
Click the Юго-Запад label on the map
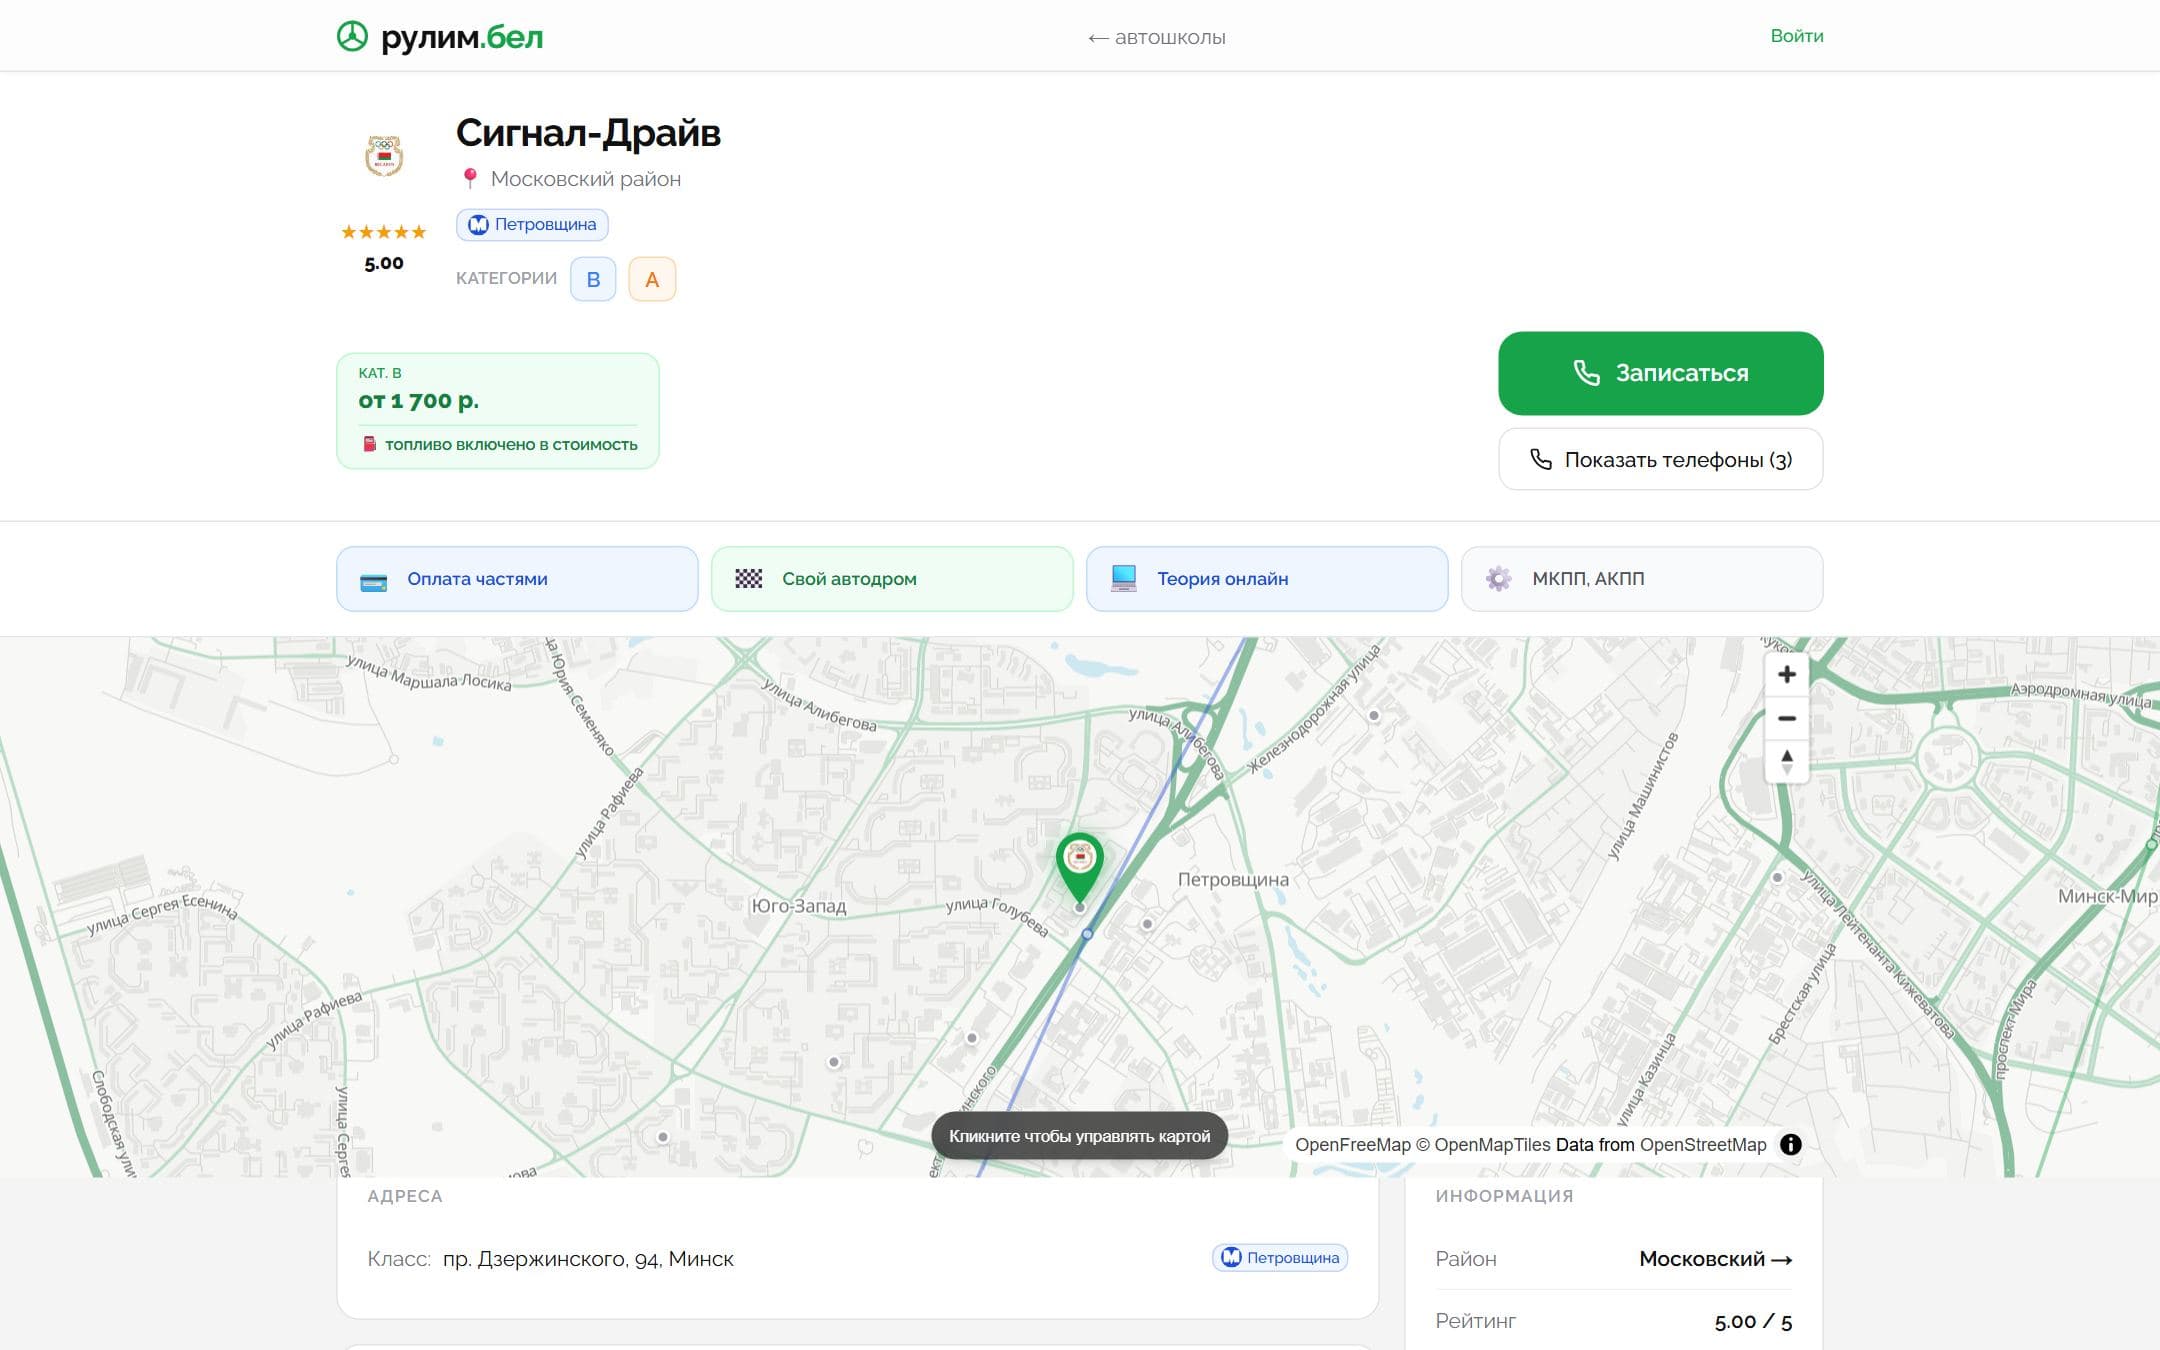click(x=798, y=906)
